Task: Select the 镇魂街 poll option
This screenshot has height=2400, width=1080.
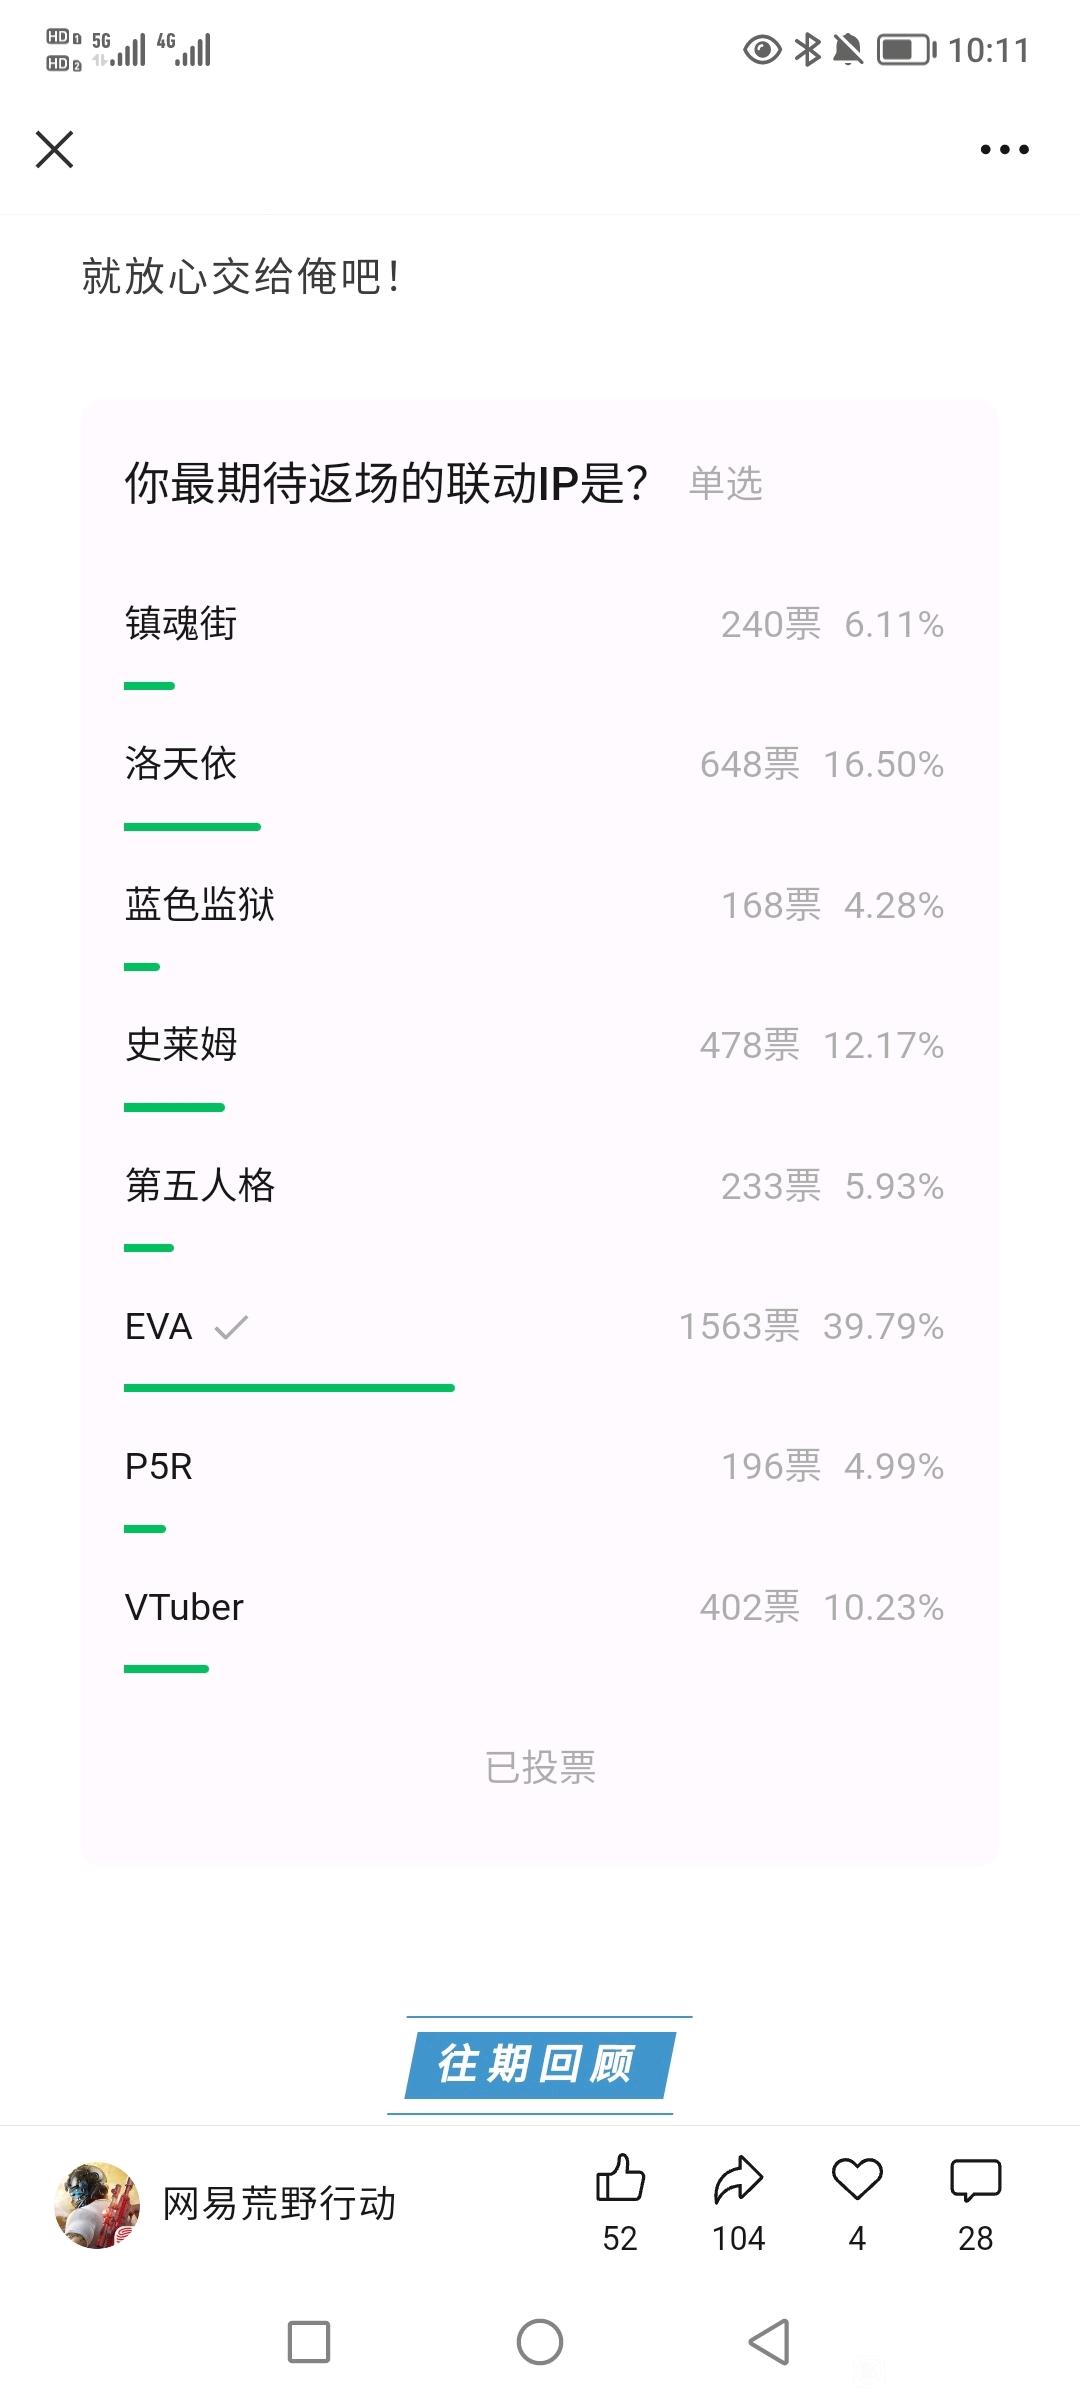Action: click(534, 643)
